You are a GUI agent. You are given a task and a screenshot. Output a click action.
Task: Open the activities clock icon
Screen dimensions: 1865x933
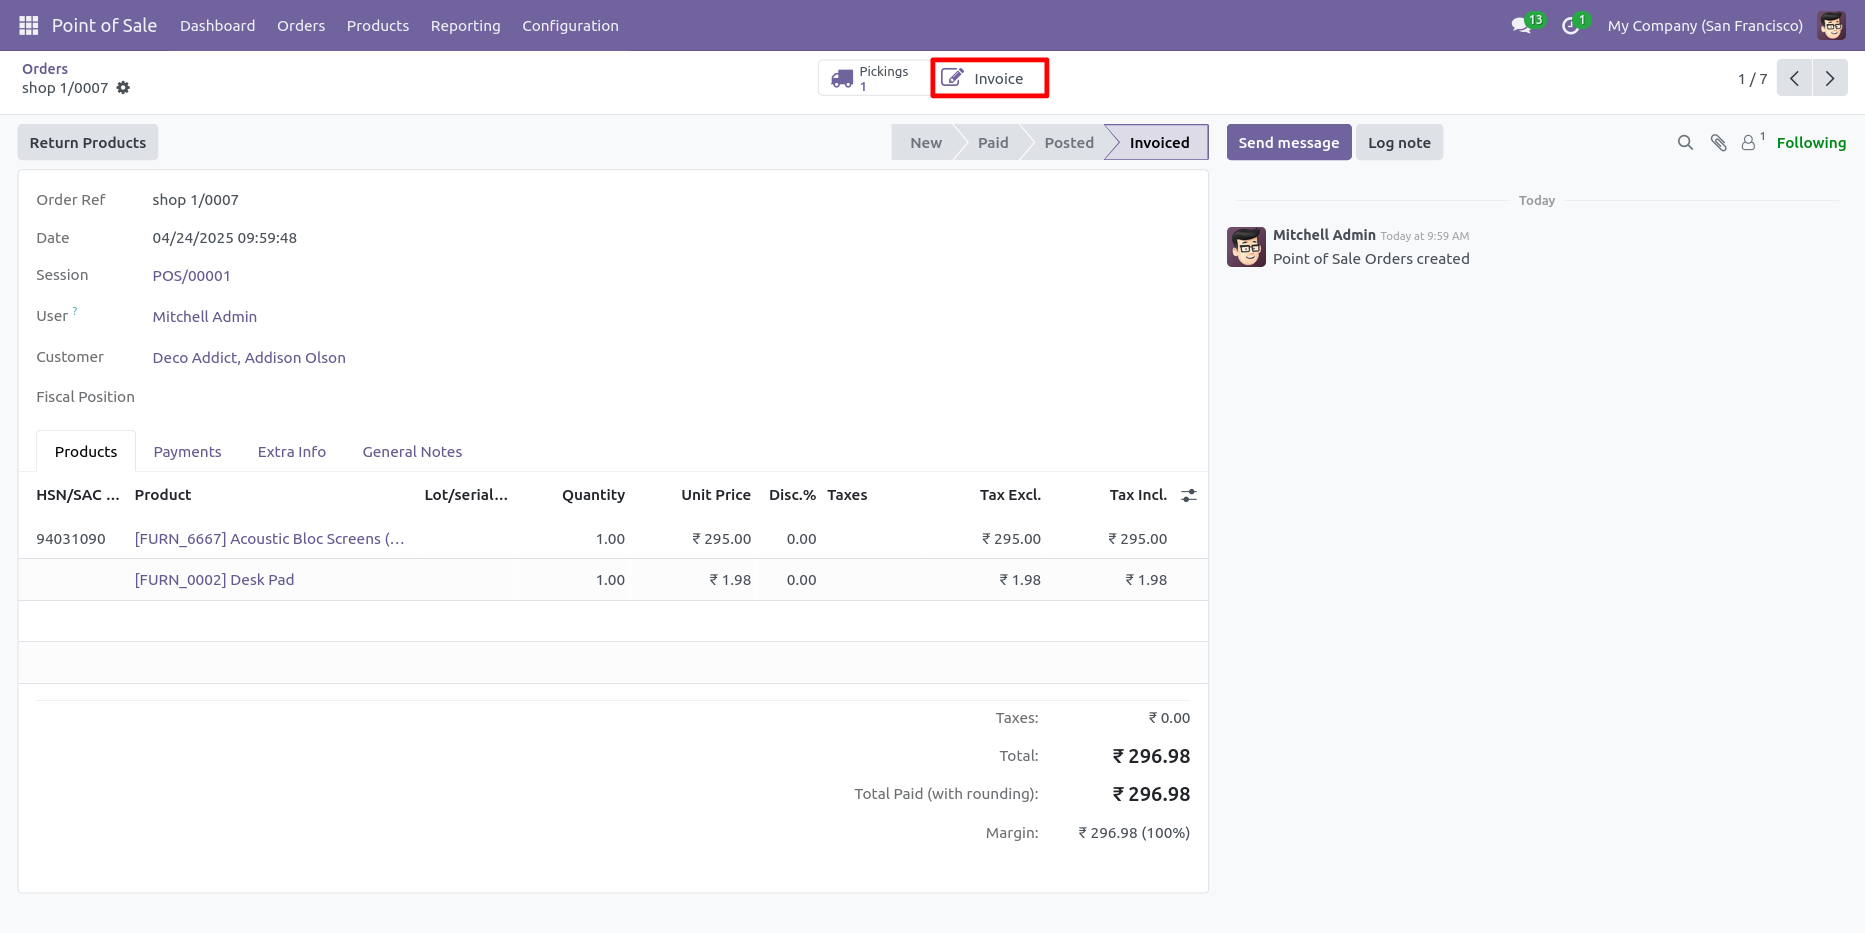coord(1574,25)
